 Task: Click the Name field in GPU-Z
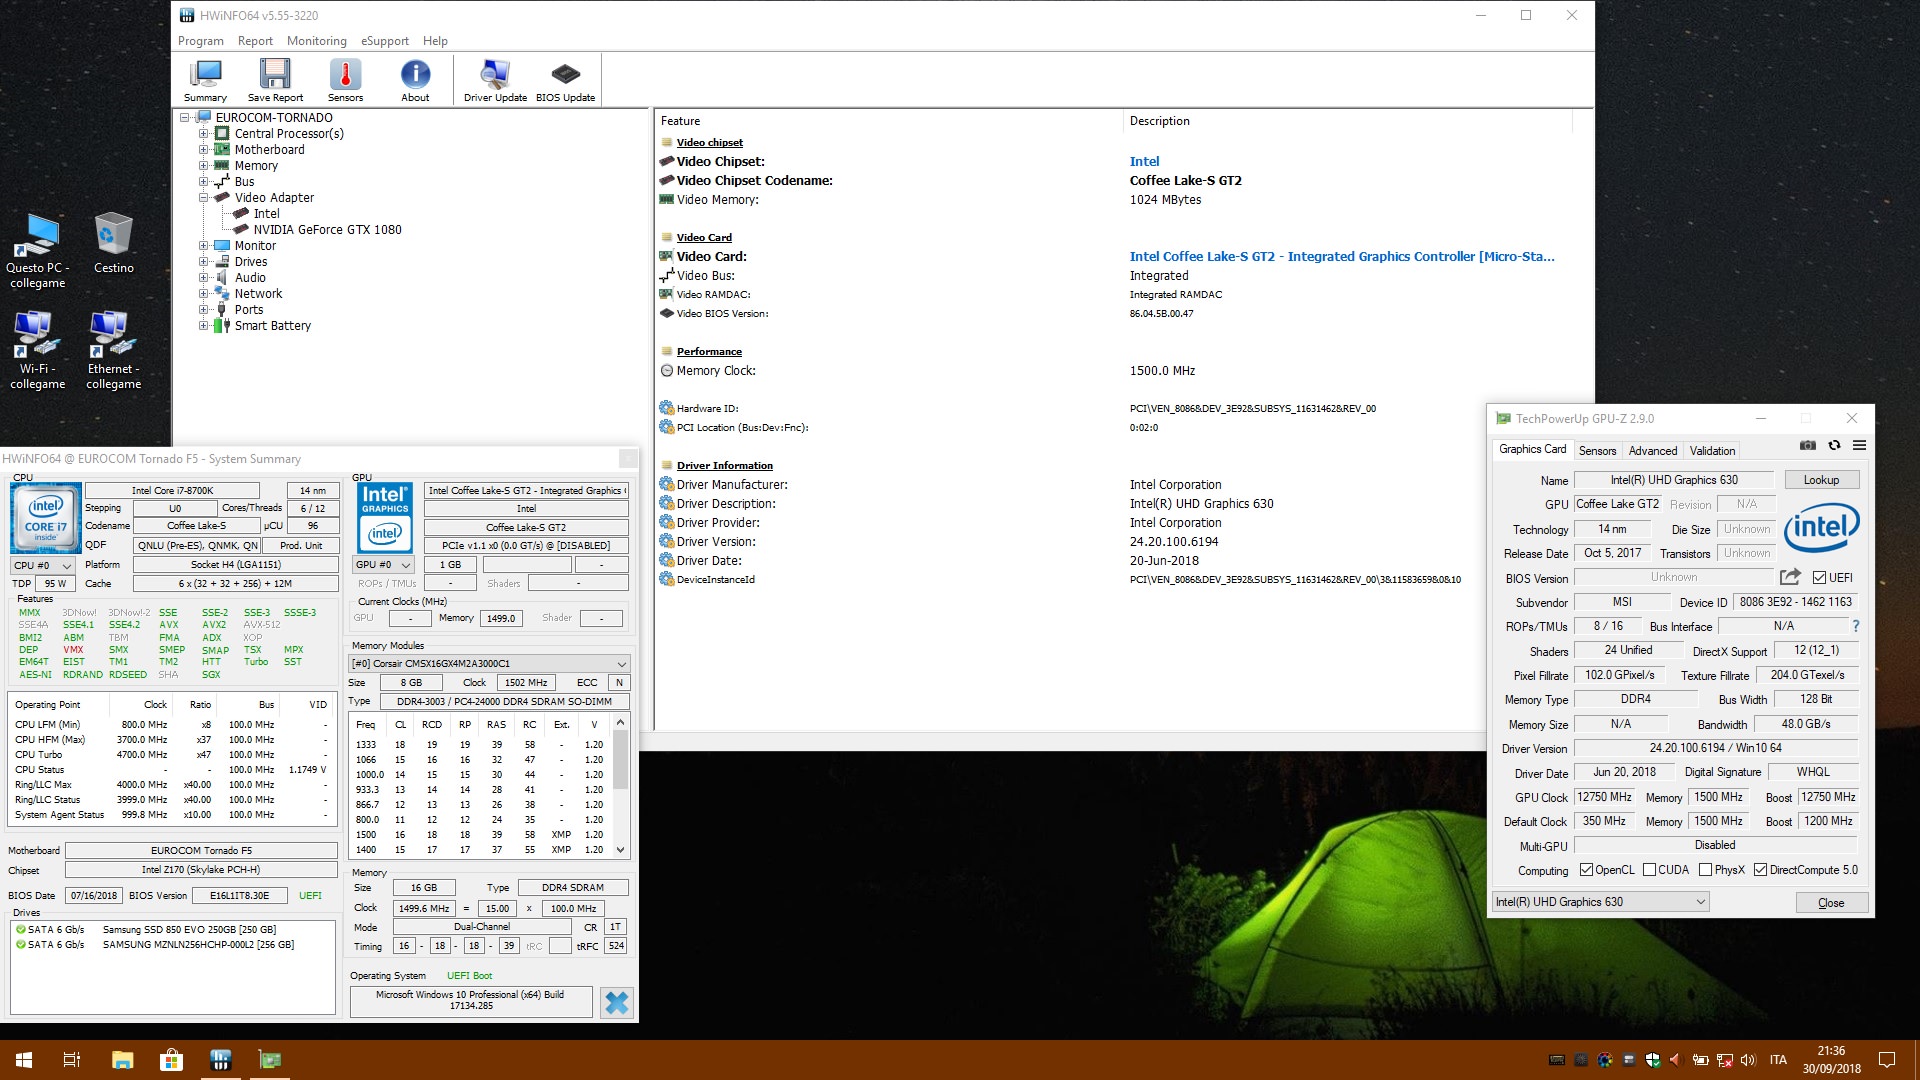point(1673,480)
